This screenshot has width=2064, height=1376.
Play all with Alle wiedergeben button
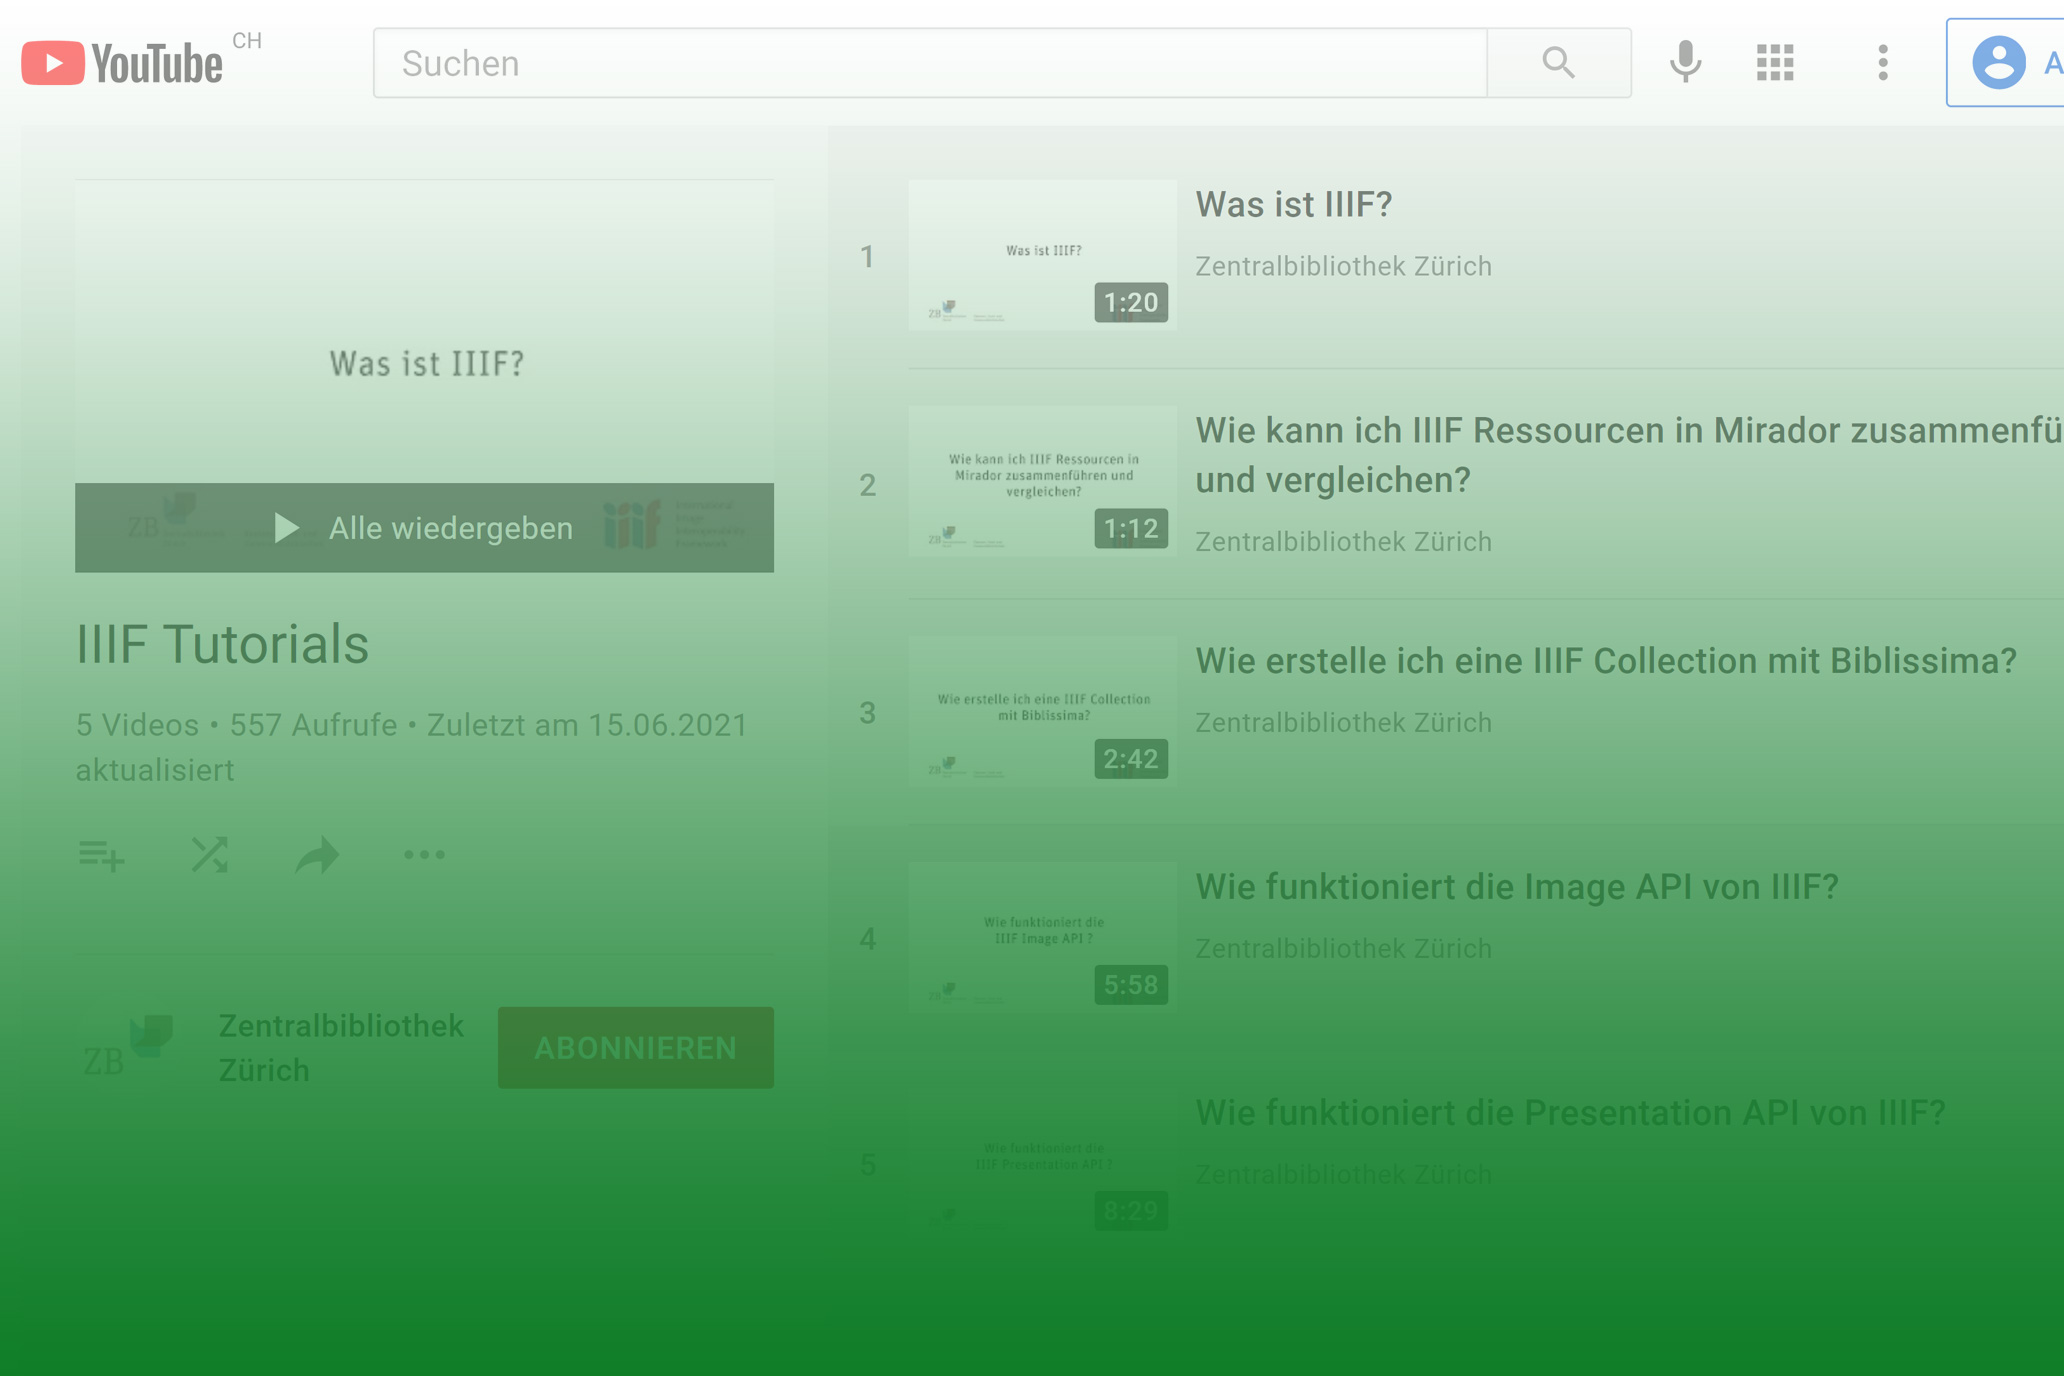pos(424,528)
